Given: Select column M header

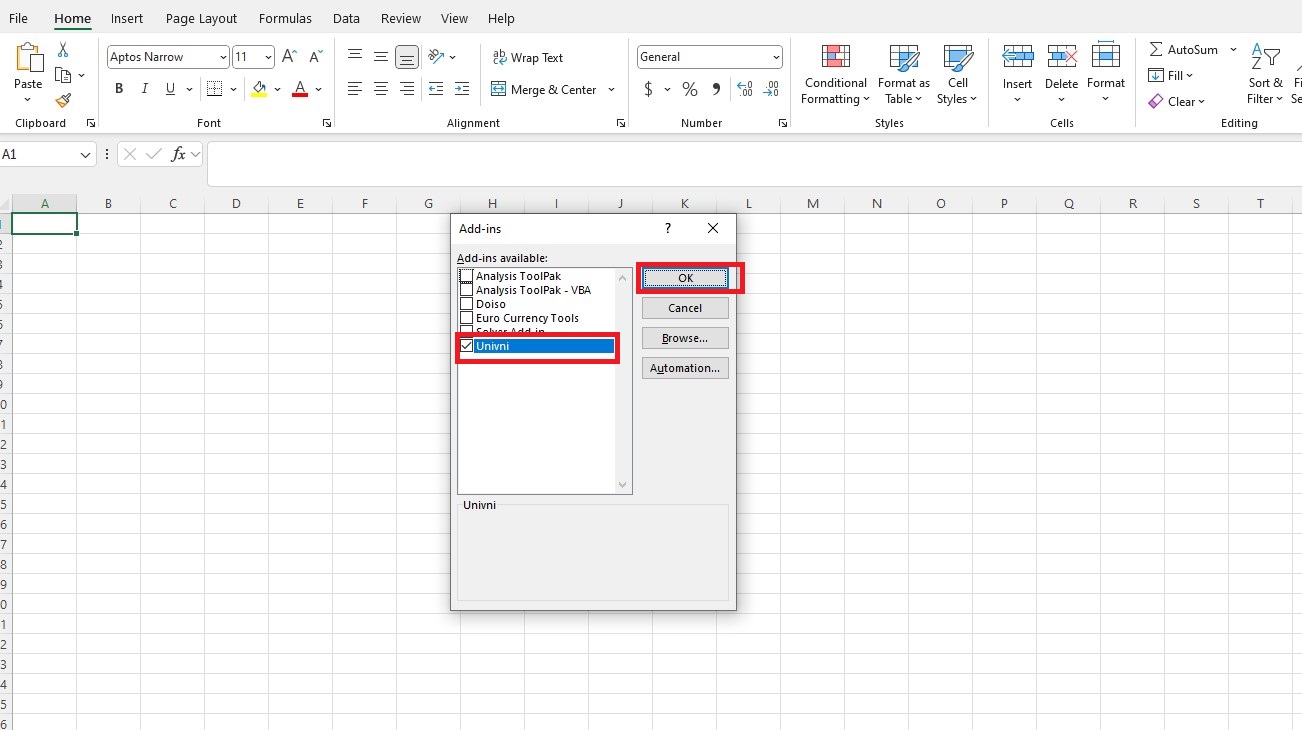Looking at the screenshot, I should pyautogui.click(x=813, y=203).
